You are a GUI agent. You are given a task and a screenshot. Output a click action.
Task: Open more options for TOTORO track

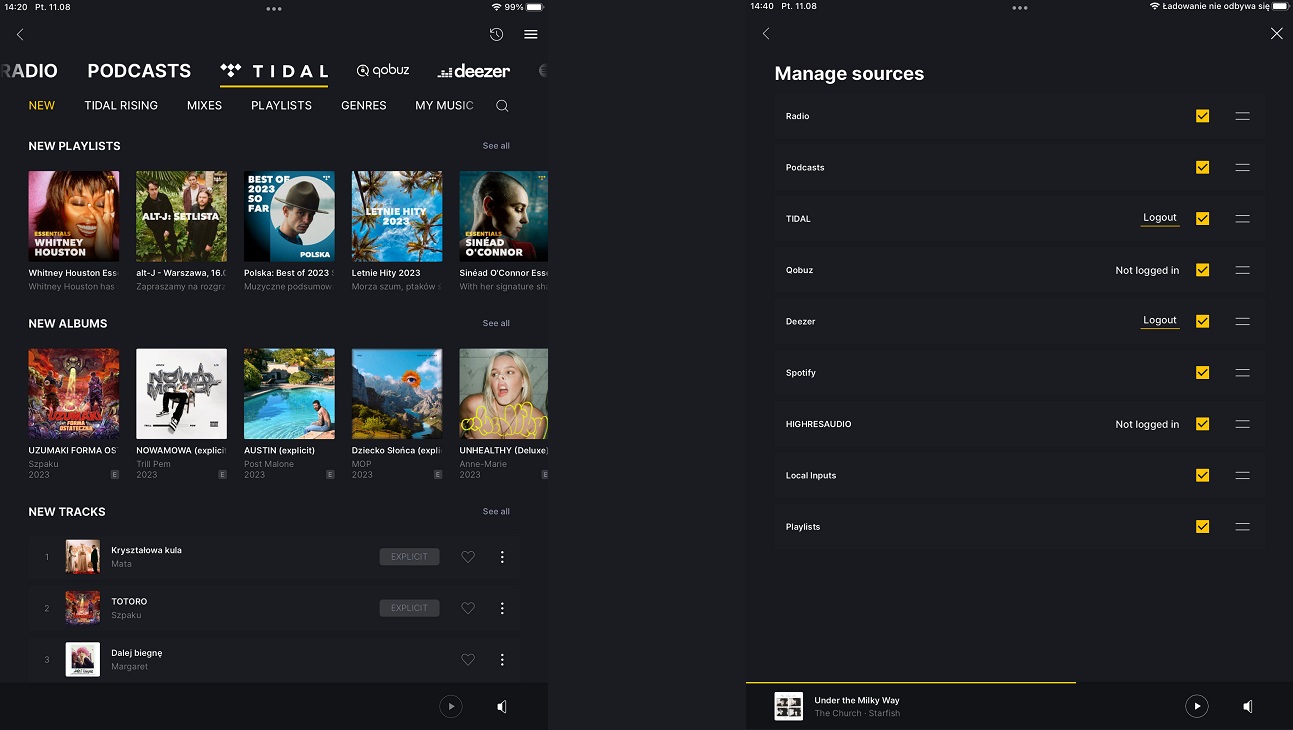pyautogui.click(x=502, y=608)
